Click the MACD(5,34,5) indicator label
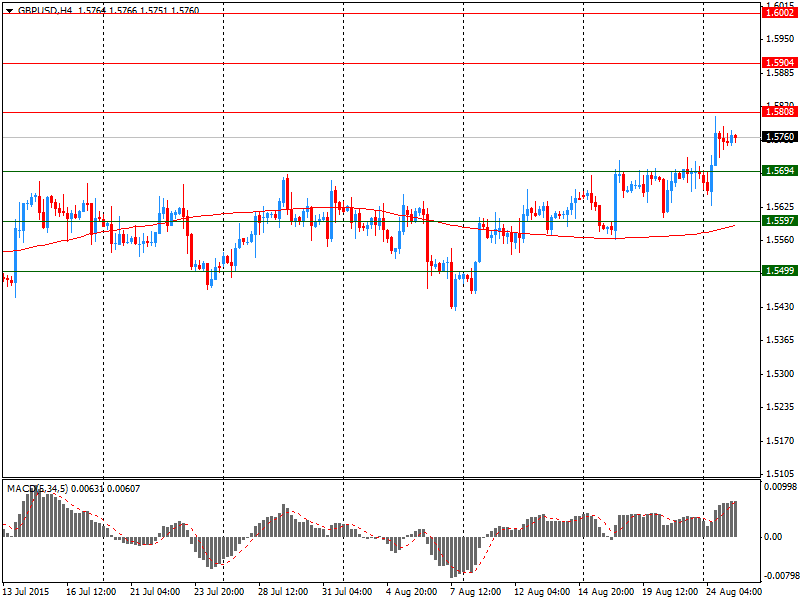This screenshot has height=600, width=800. 37,489
